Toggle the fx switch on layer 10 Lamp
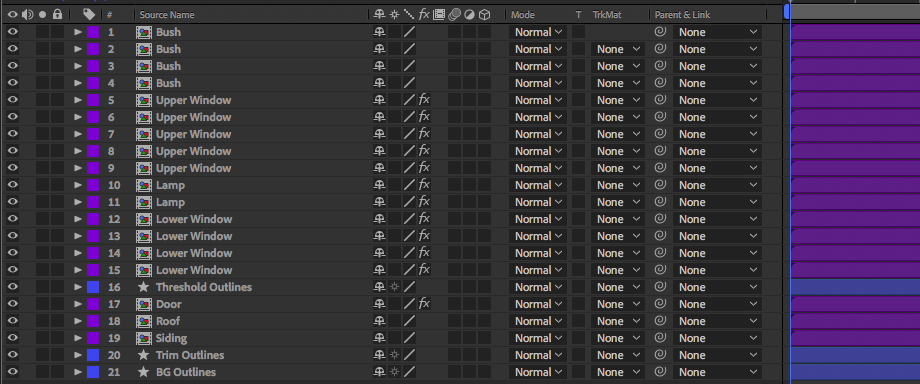Viewport: 920px width, 384px height. coord(424,184)
